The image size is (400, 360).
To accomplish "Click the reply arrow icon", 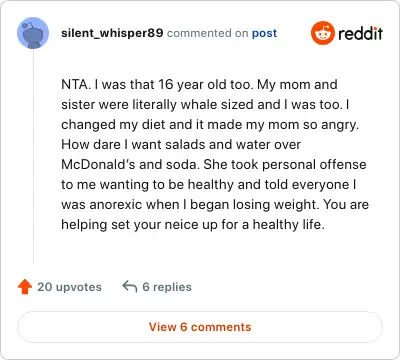I will pyautogui.click(x=130, y=286).
